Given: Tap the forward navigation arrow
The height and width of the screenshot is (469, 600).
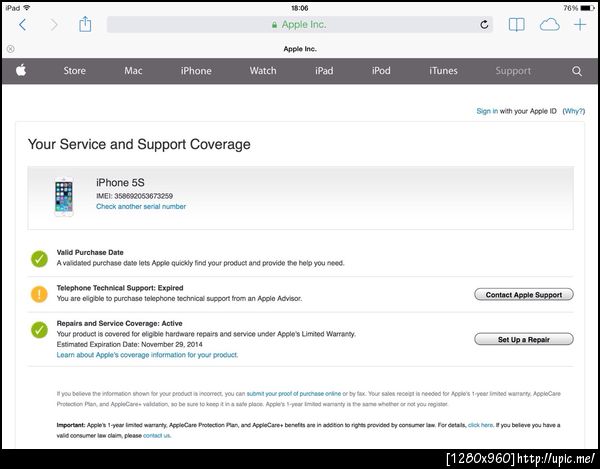Looking at the screenshot, I should coord(54,25).
